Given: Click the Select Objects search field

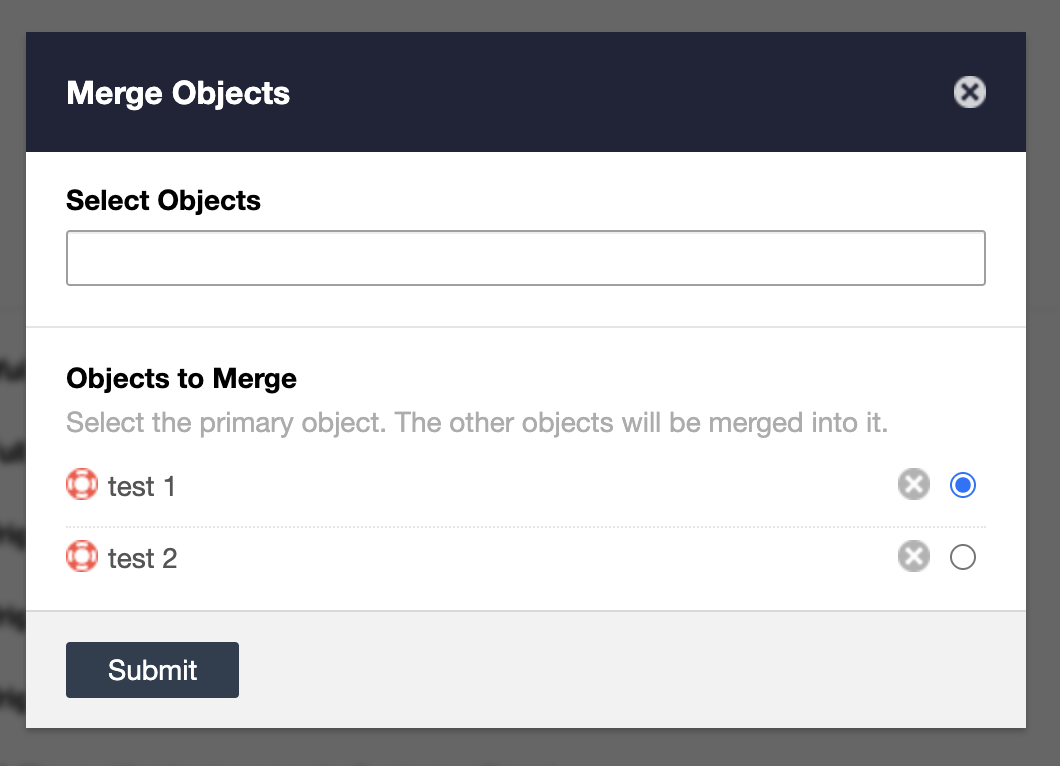Looking at the screenshot, I should pos(526,258).
